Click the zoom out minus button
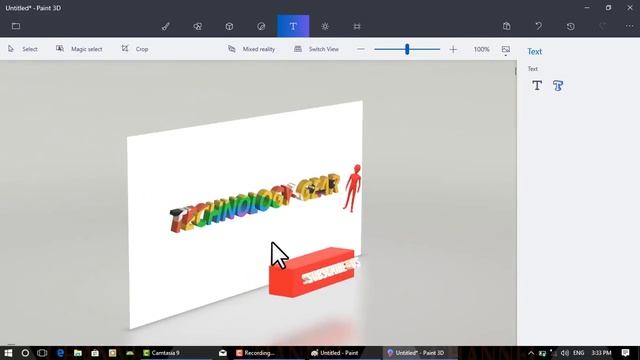Image resolution: width=640 pixels, height=360 pixels. click(360, 49)
